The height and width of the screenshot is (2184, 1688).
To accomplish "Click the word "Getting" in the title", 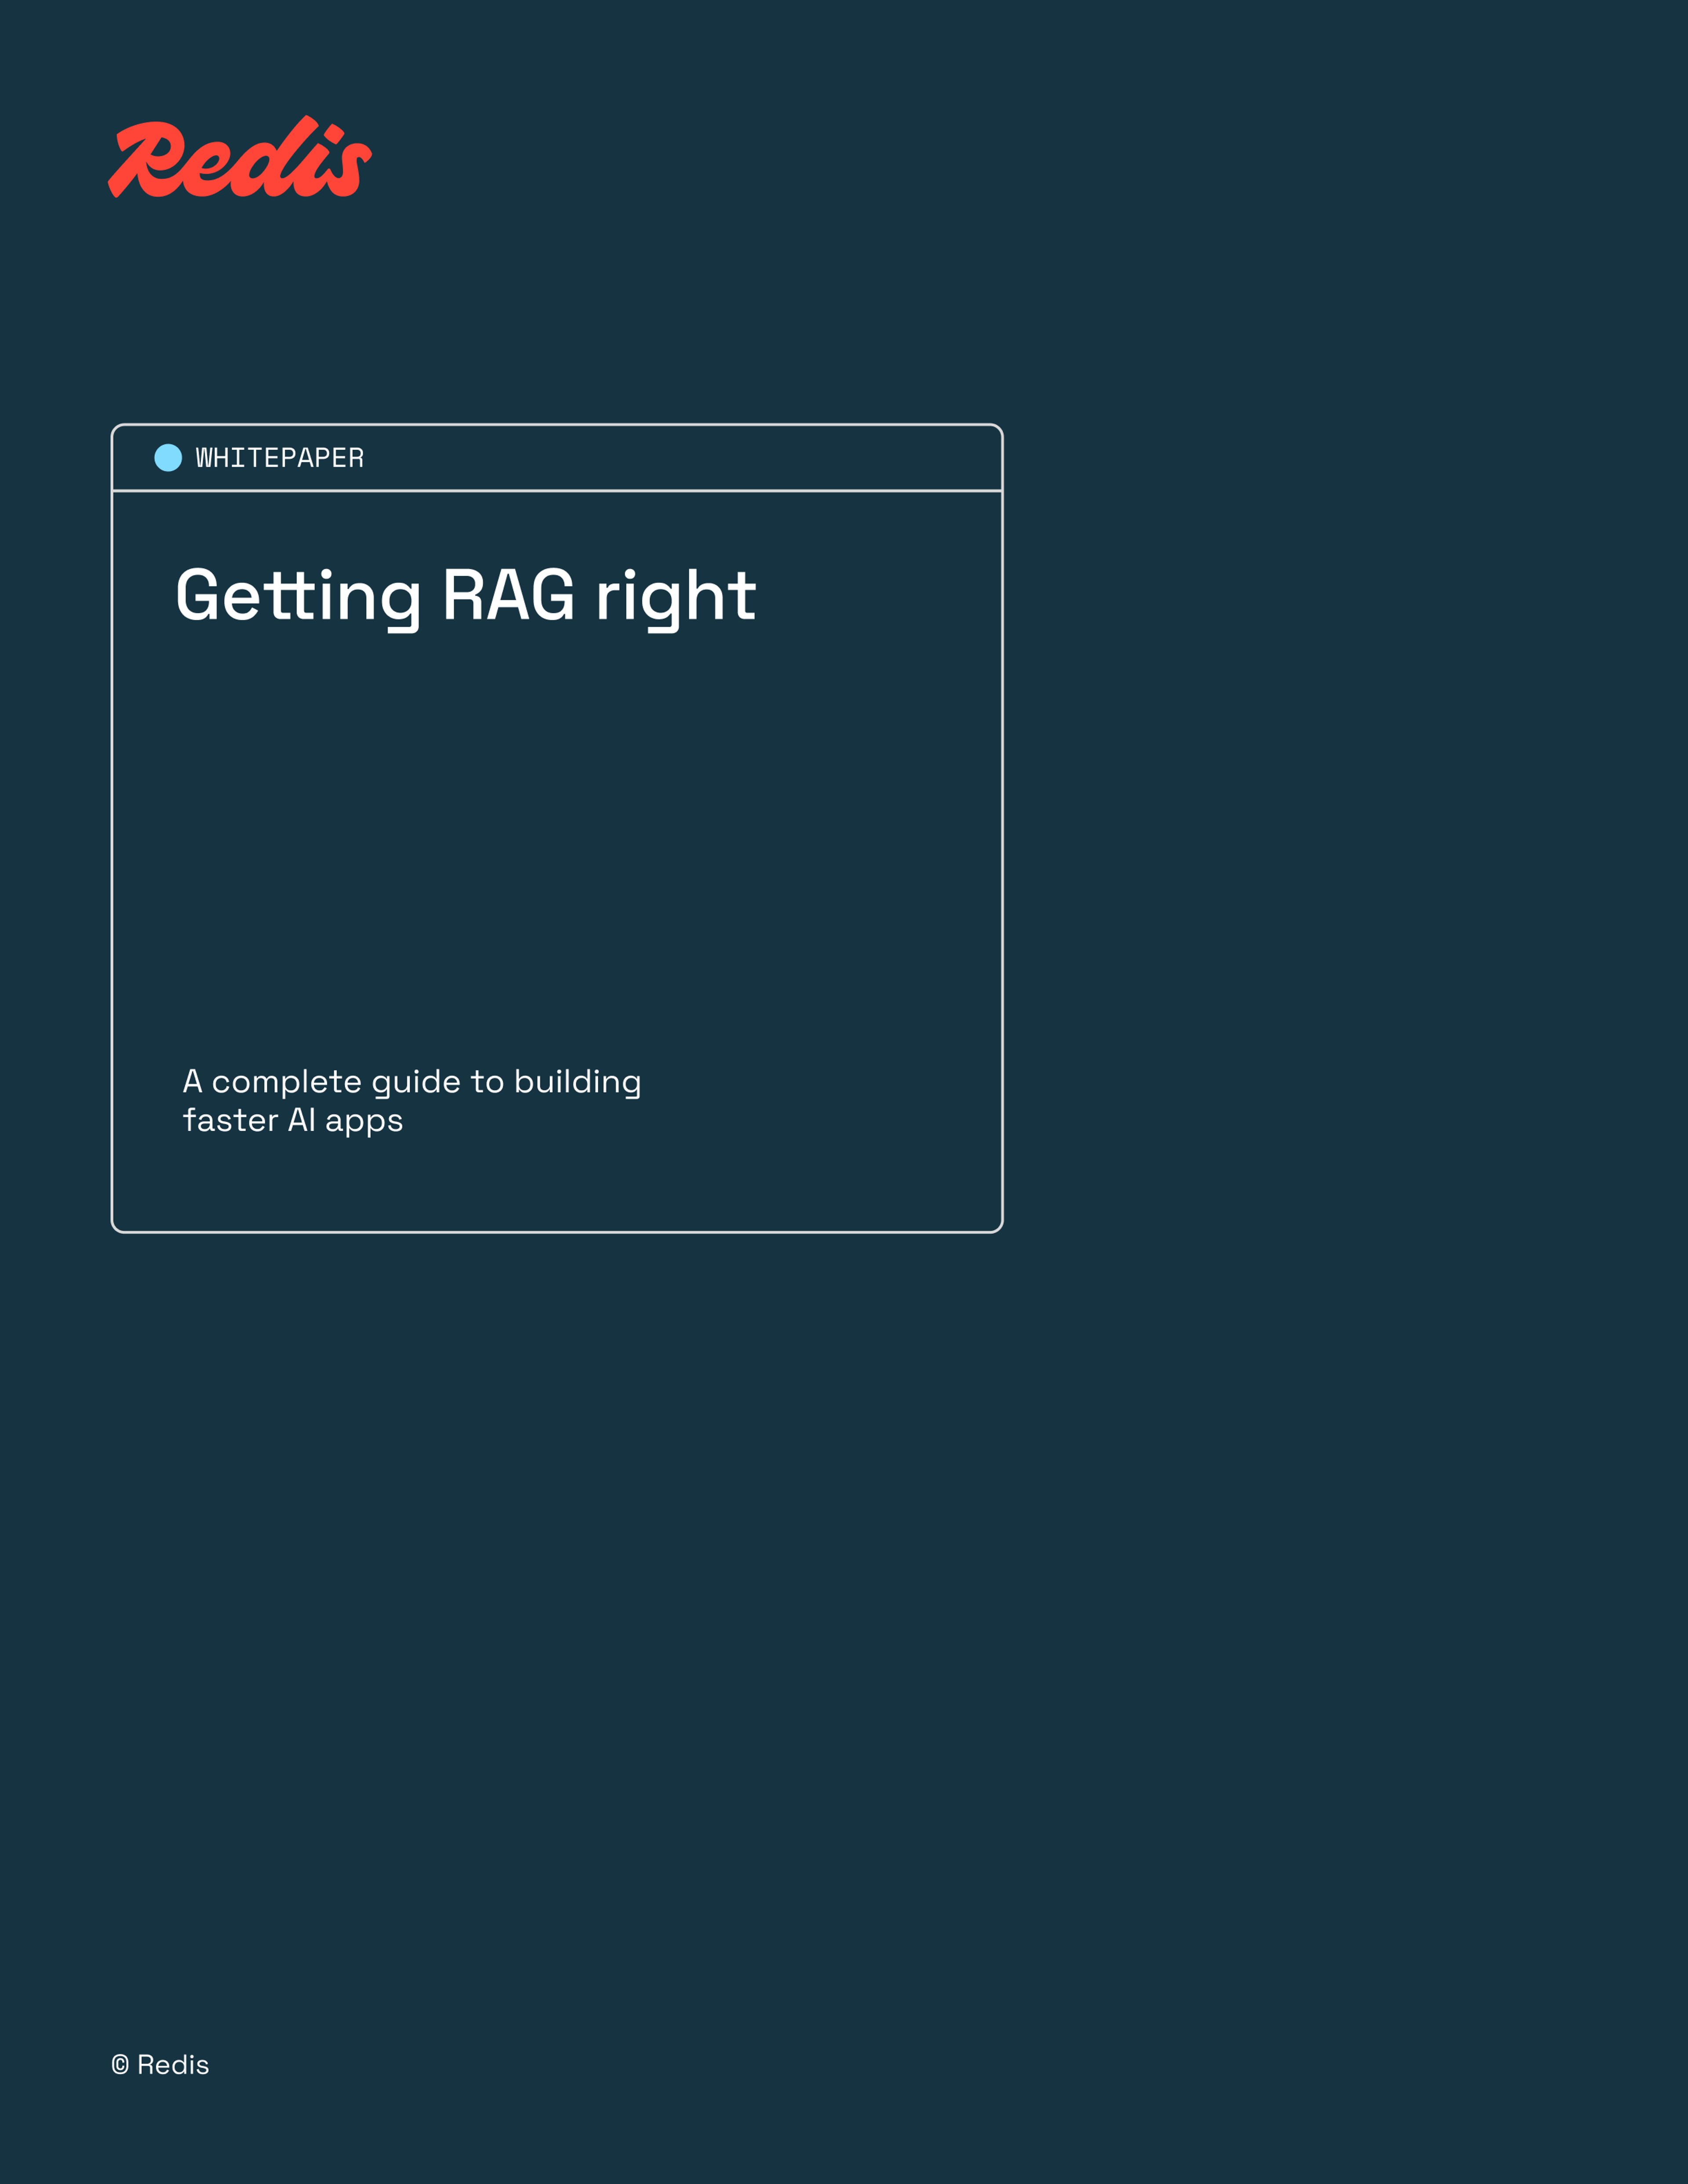I will click(298, 596).
